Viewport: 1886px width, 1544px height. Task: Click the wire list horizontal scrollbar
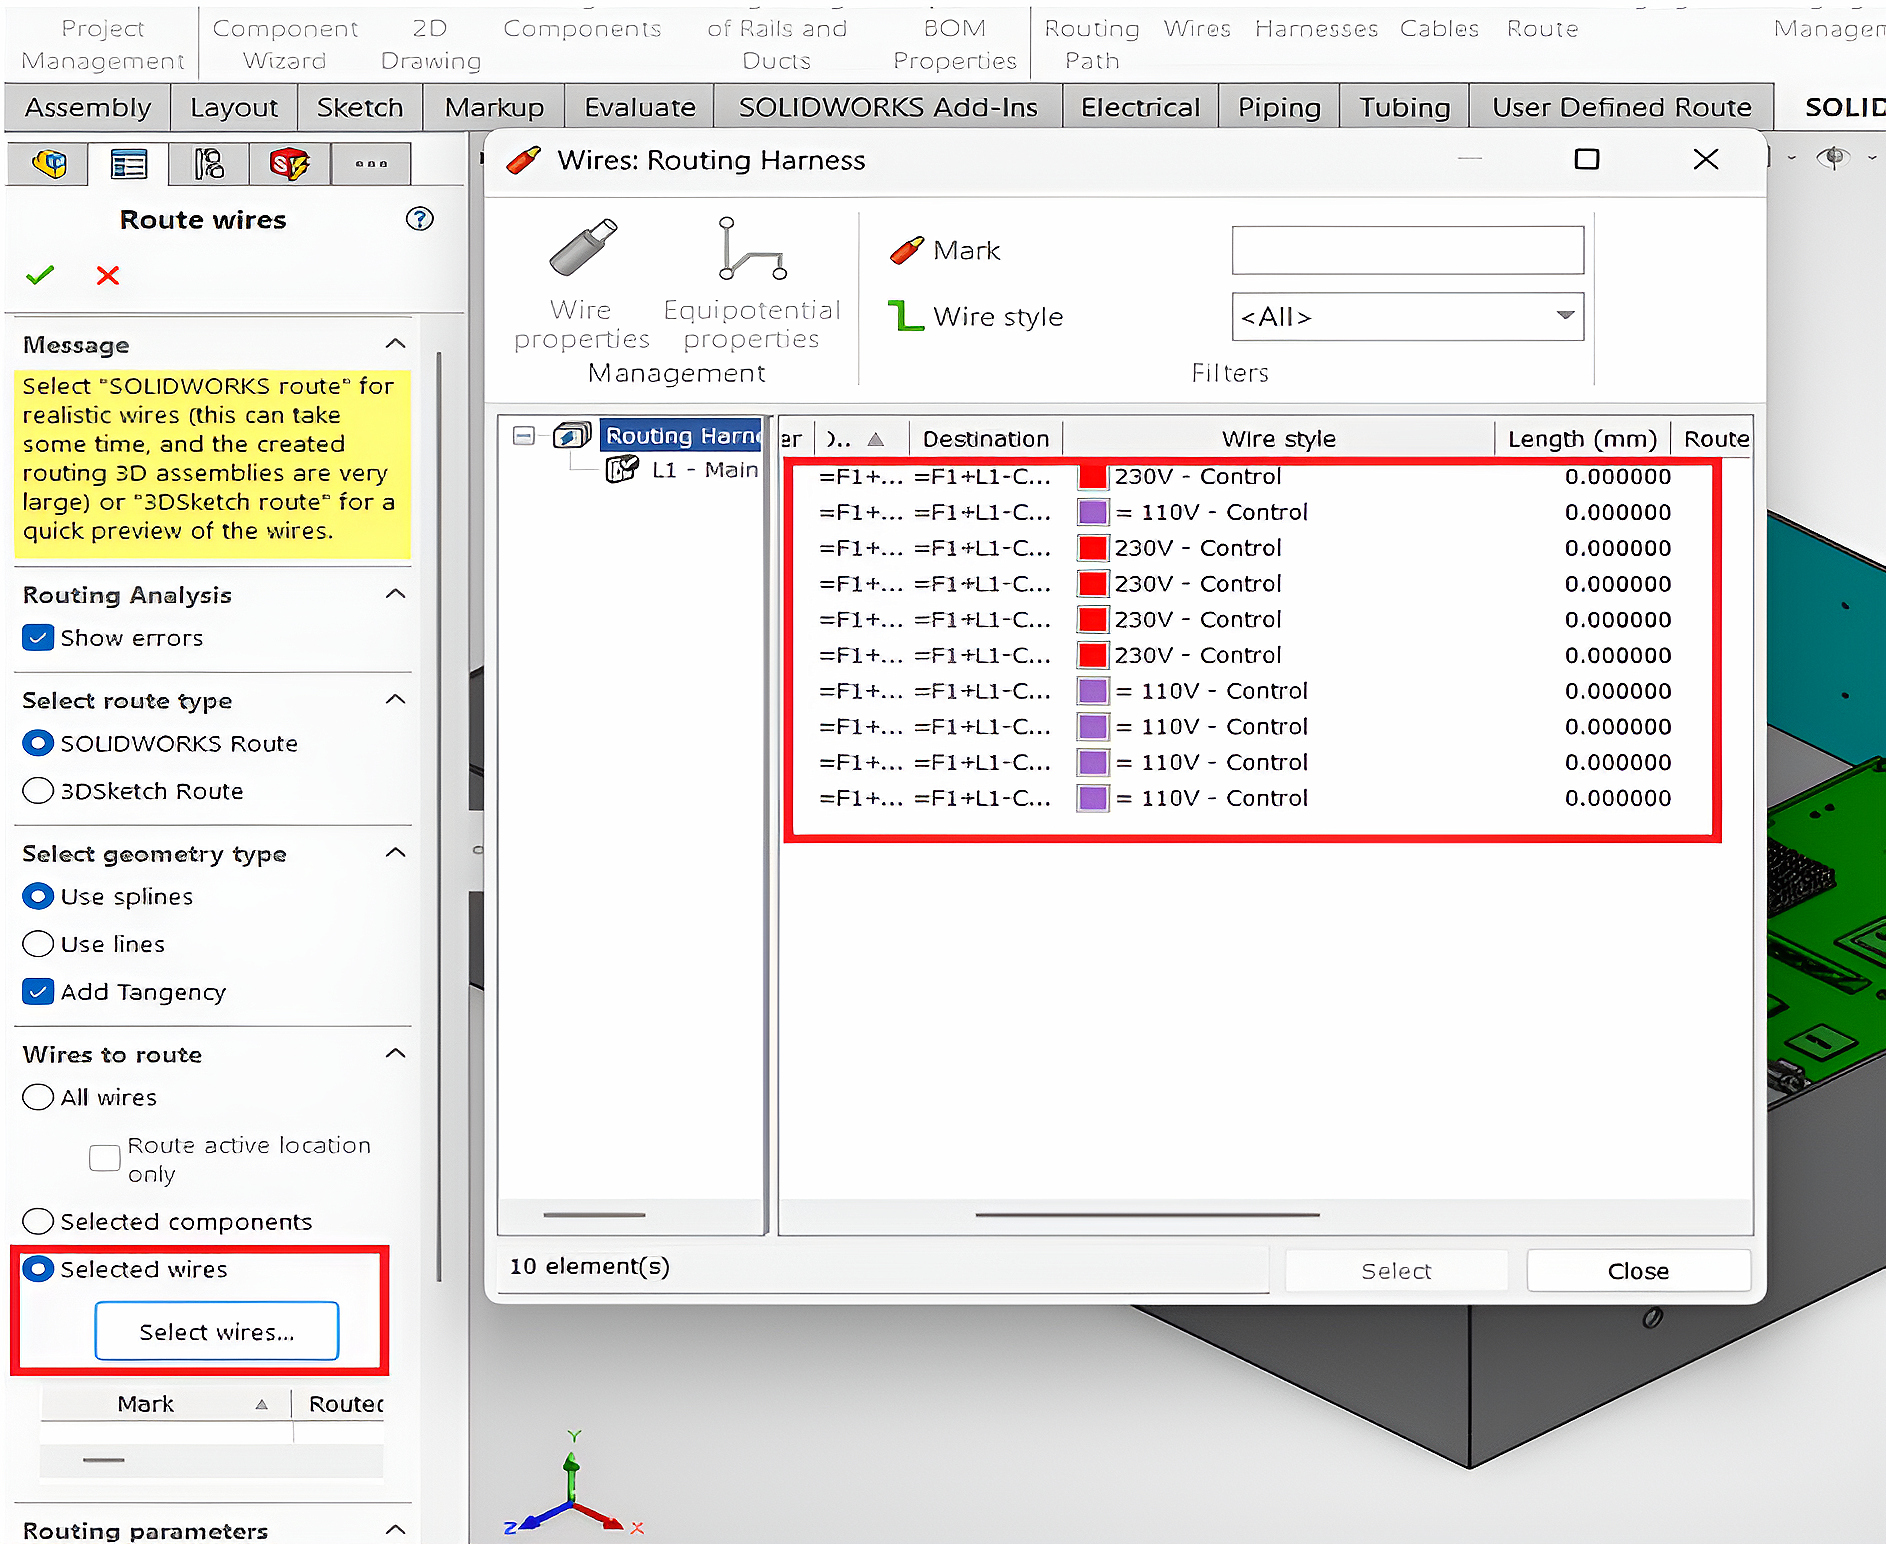(x=1147, y=1215)
